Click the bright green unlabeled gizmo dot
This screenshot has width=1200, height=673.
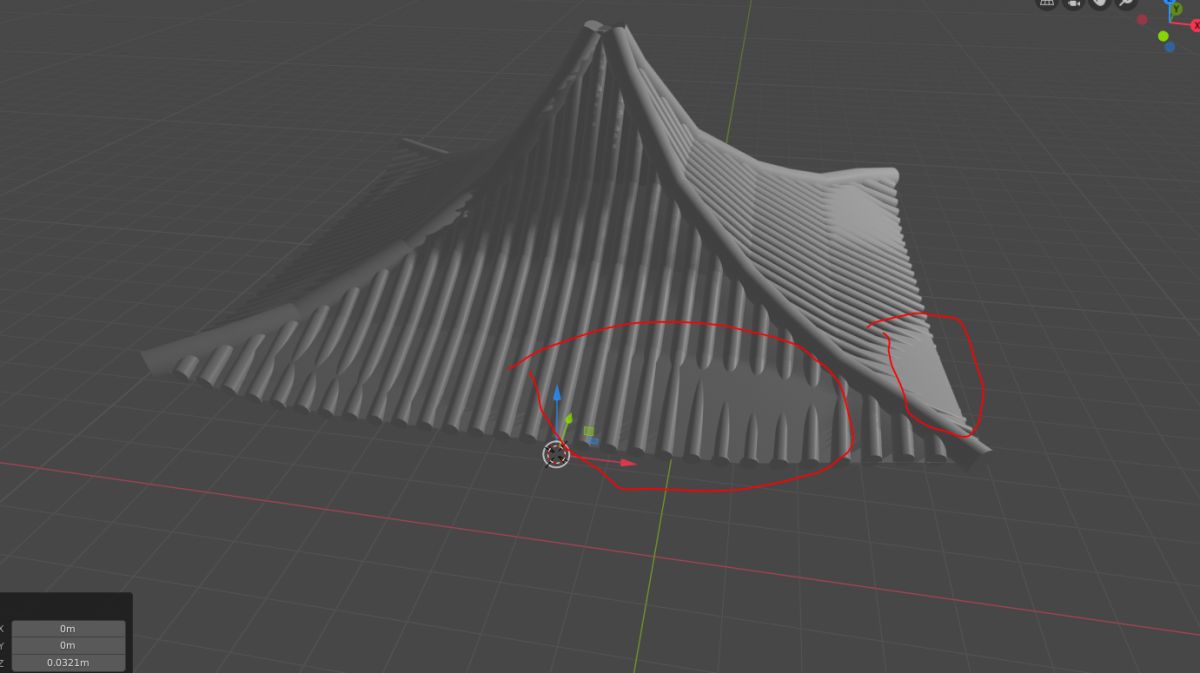pyautogui.click(x=1163, y=36)
